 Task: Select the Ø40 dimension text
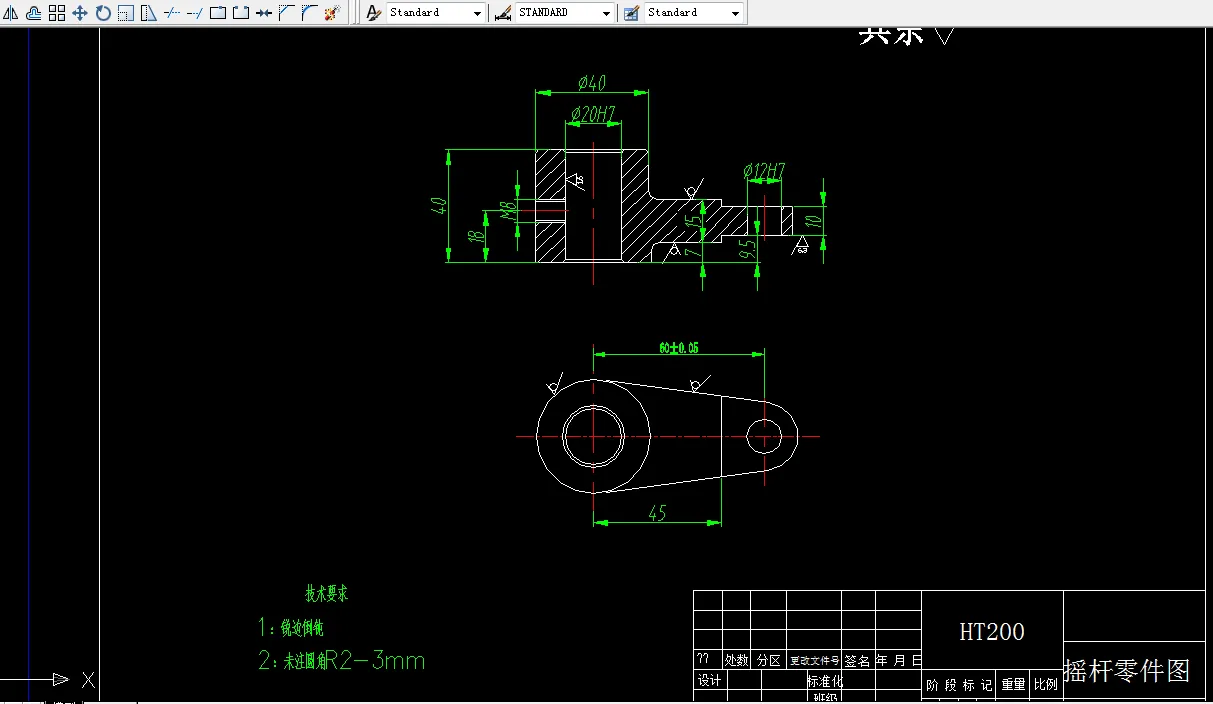593,82
